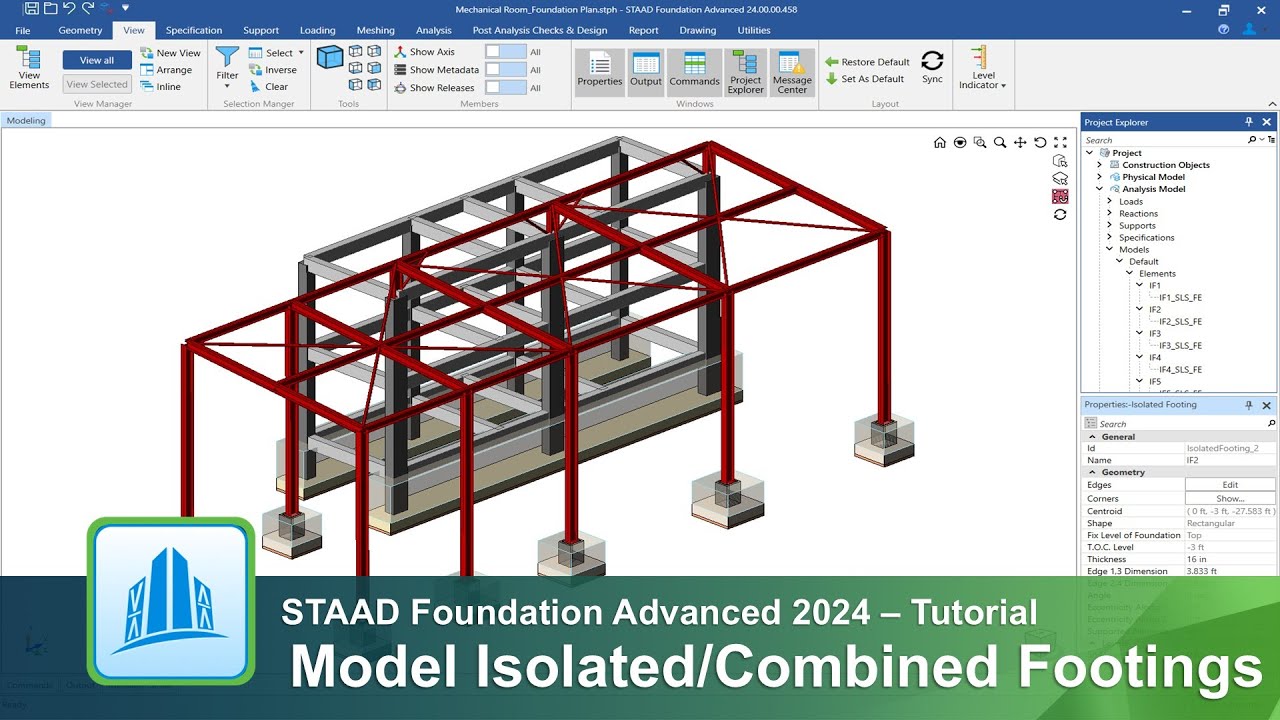This screenshot has height=720, width=1280.
Task: Pin the Project Explorer panel
Action: pos(1249,122)
